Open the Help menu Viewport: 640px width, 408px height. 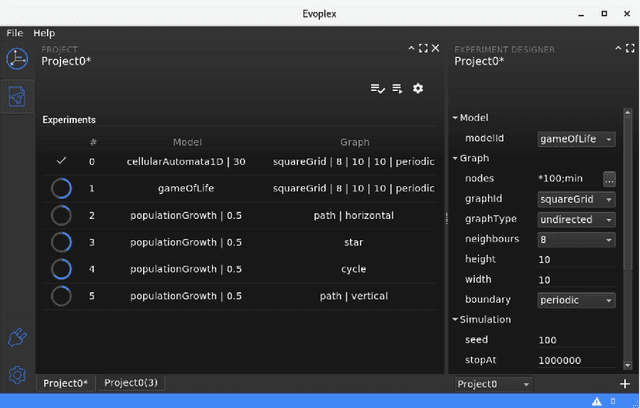tap(44, 33)
